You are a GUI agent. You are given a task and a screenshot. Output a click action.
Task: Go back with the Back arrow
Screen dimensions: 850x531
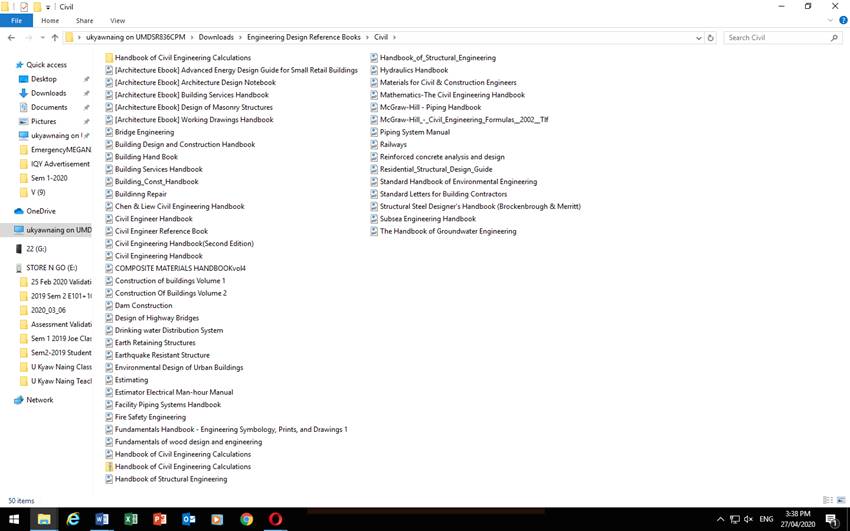click(11, 37)
